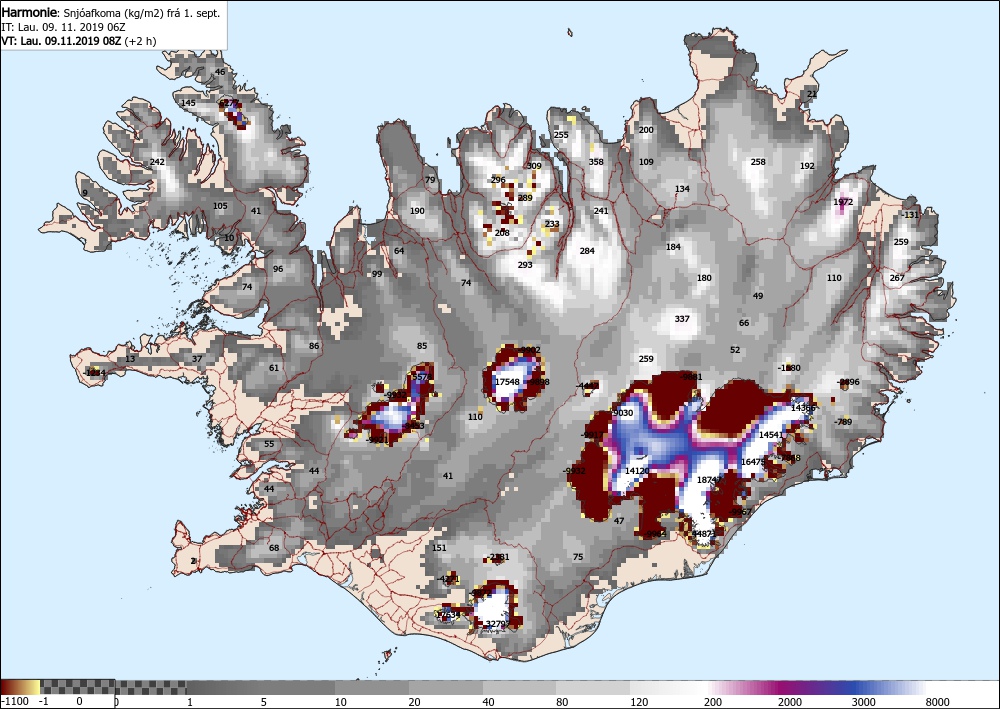1000x709 pixels.
Task: Click the map value 267
Action: tap(897, 278)
